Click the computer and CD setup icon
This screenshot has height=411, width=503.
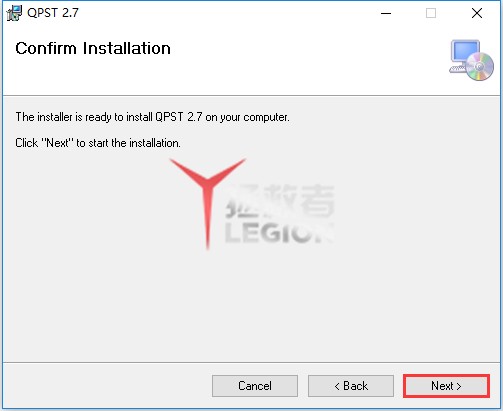[x=471, y=60]
